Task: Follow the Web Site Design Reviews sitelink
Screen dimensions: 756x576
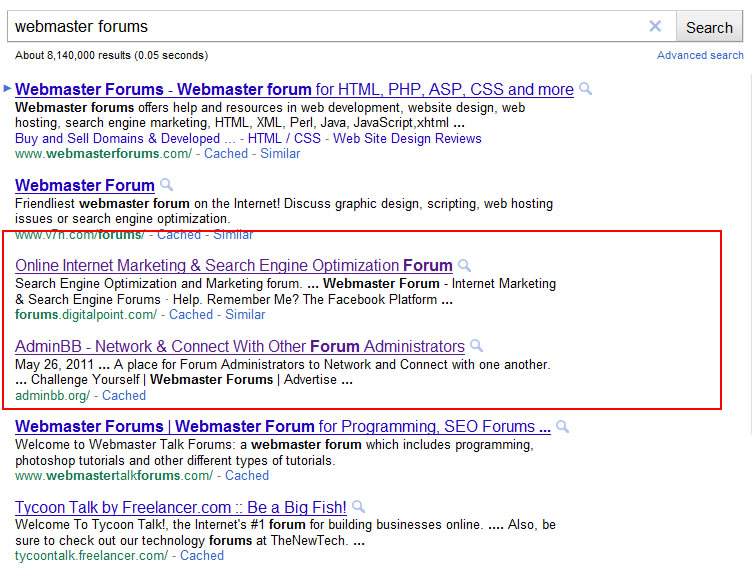Action: [x=407, y=138]
